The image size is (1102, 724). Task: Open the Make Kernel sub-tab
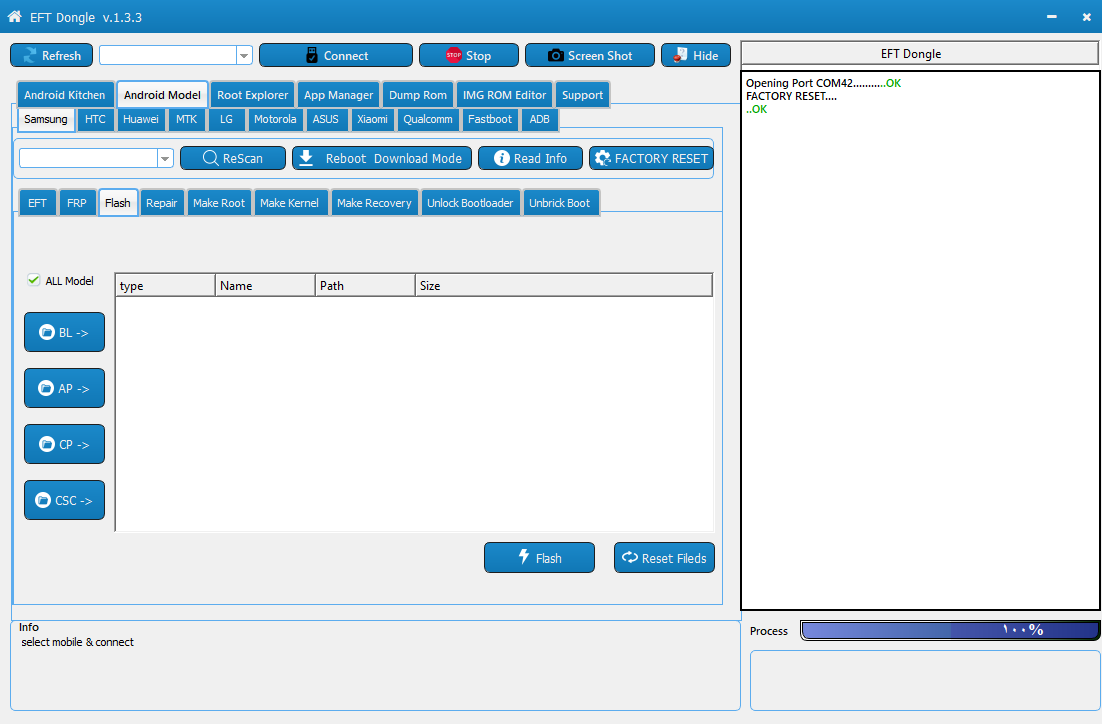tap(290, 202)
